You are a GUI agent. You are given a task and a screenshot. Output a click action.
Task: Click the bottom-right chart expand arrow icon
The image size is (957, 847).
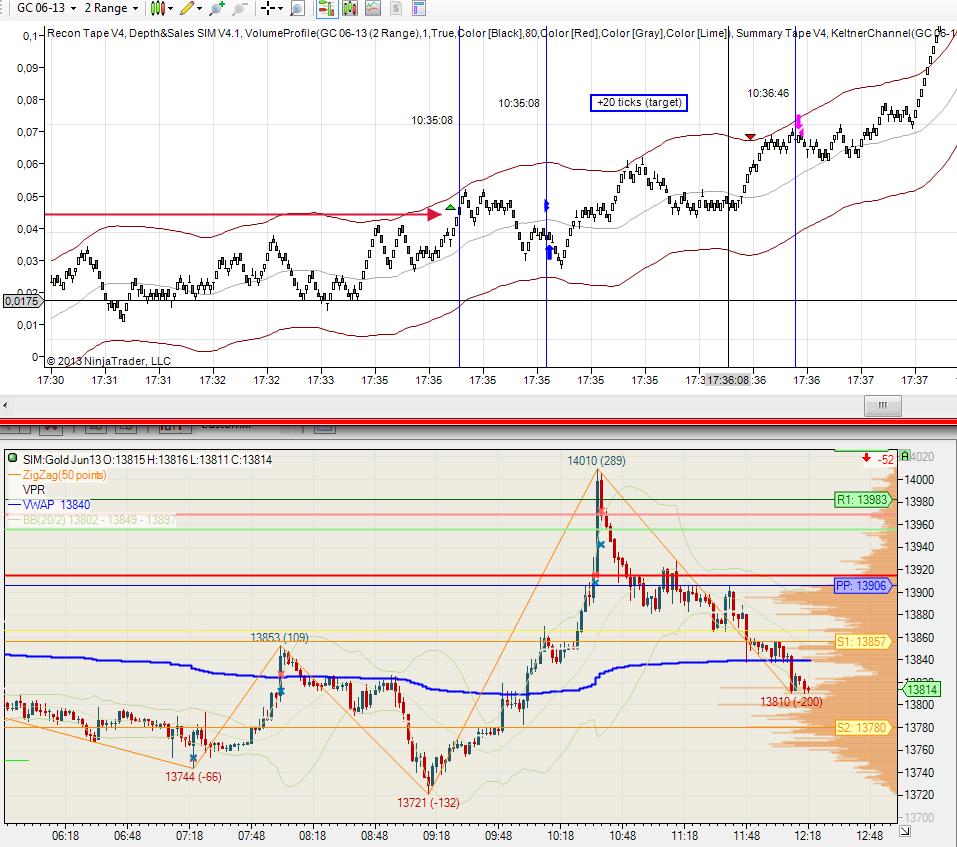pyautogui.click(x=905, y=831)
